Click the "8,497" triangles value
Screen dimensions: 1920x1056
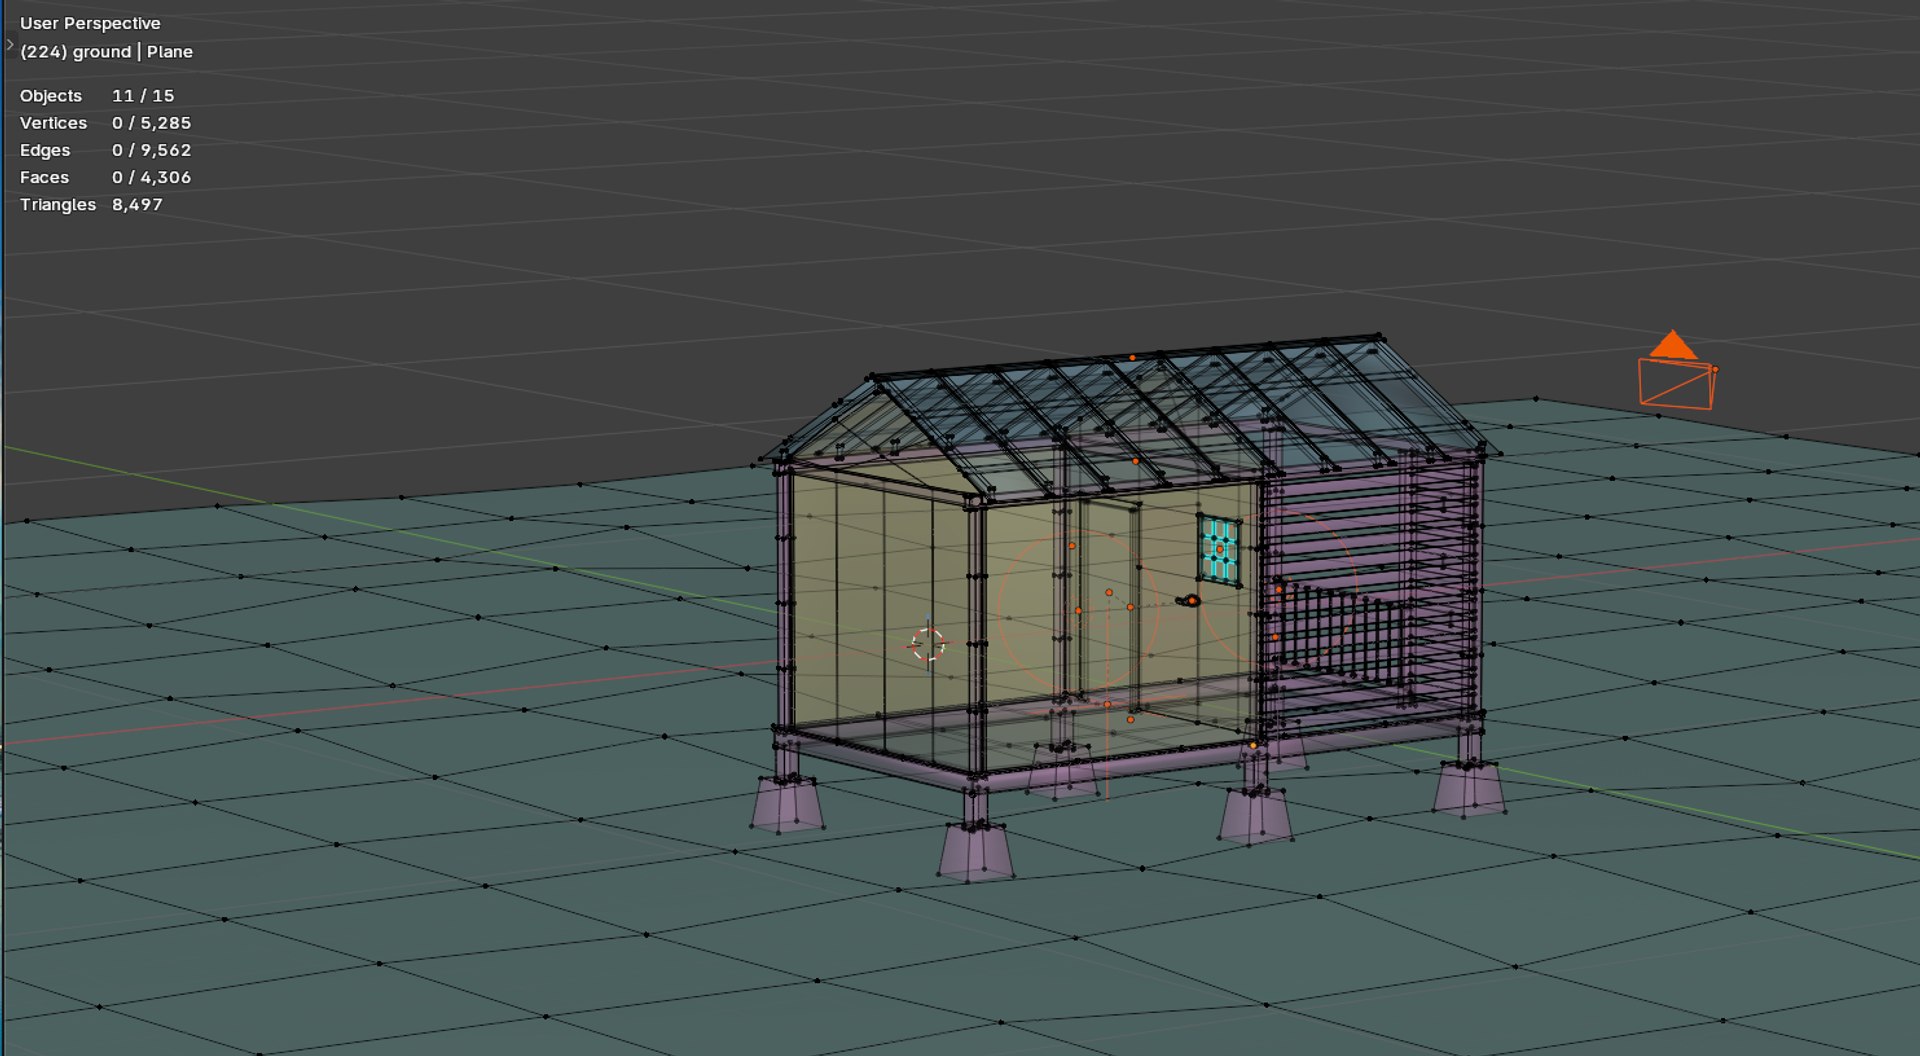(x=137, y=204)
